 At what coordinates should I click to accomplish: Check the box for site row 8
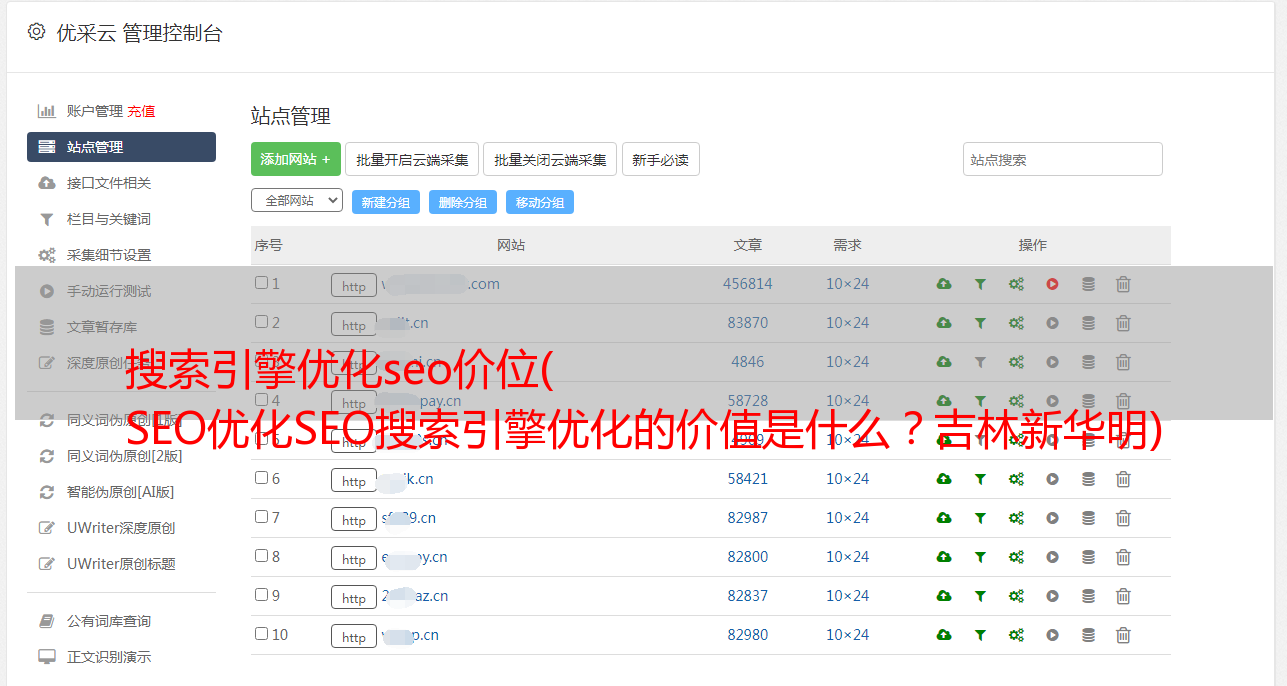[x=261, y=556]
